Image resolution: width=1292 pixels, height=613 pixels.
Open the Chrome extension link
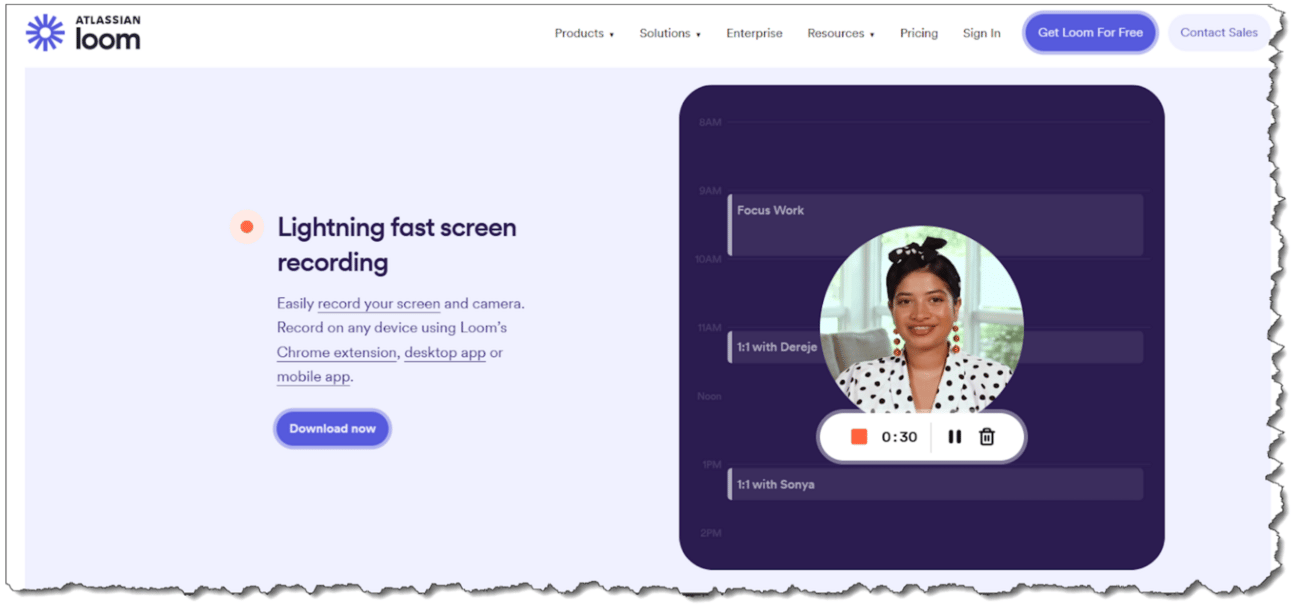[x=337, y=352]
